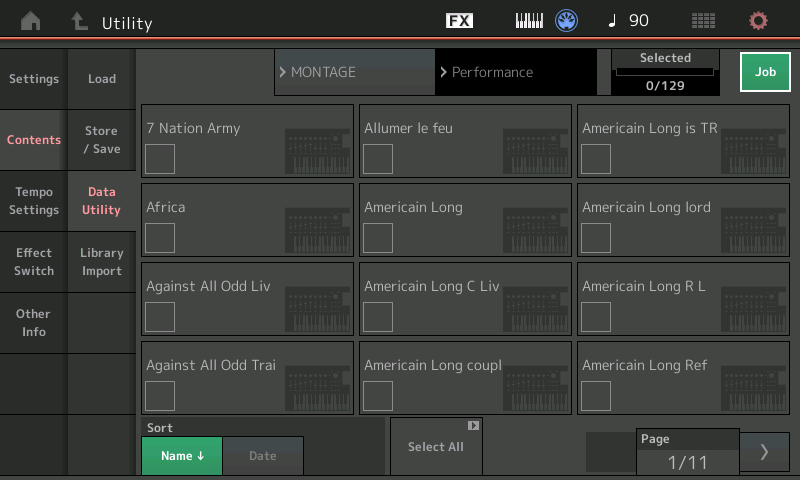
Task: Select the Allumer le feu checkbox
Action: (378, 159)
